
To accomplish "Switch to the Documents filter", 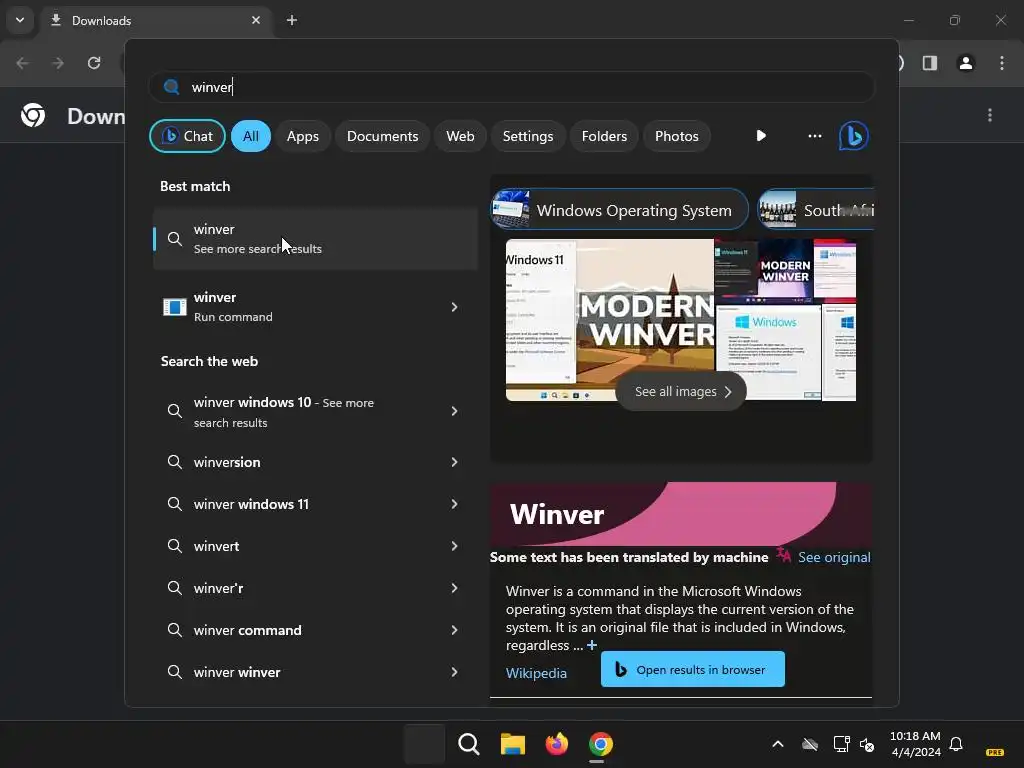I will coord(382,136).
